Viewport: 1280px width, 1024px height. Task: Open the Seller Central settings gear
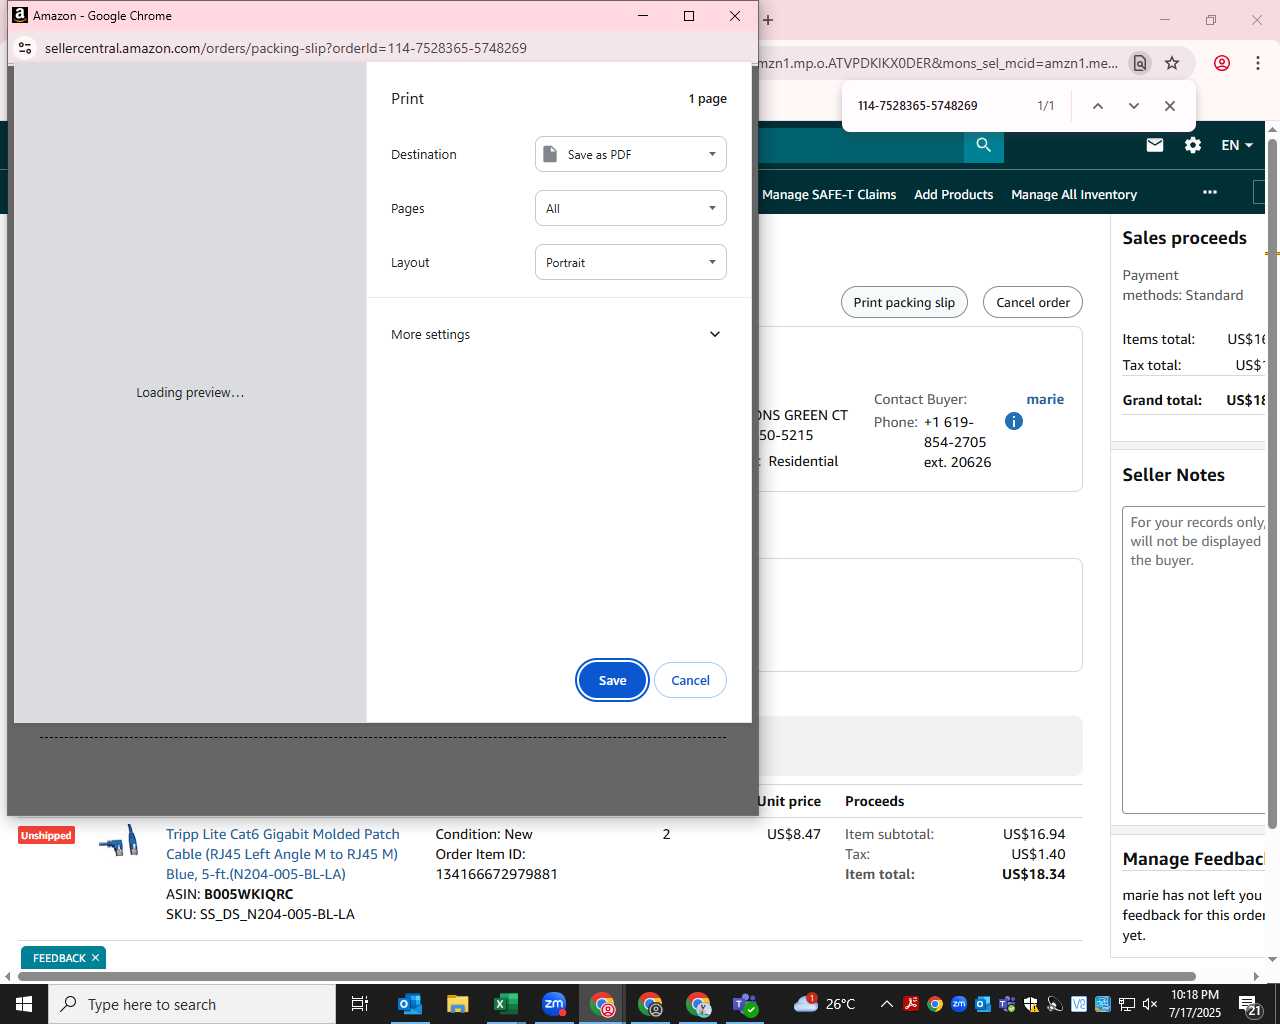[1193, 145]
